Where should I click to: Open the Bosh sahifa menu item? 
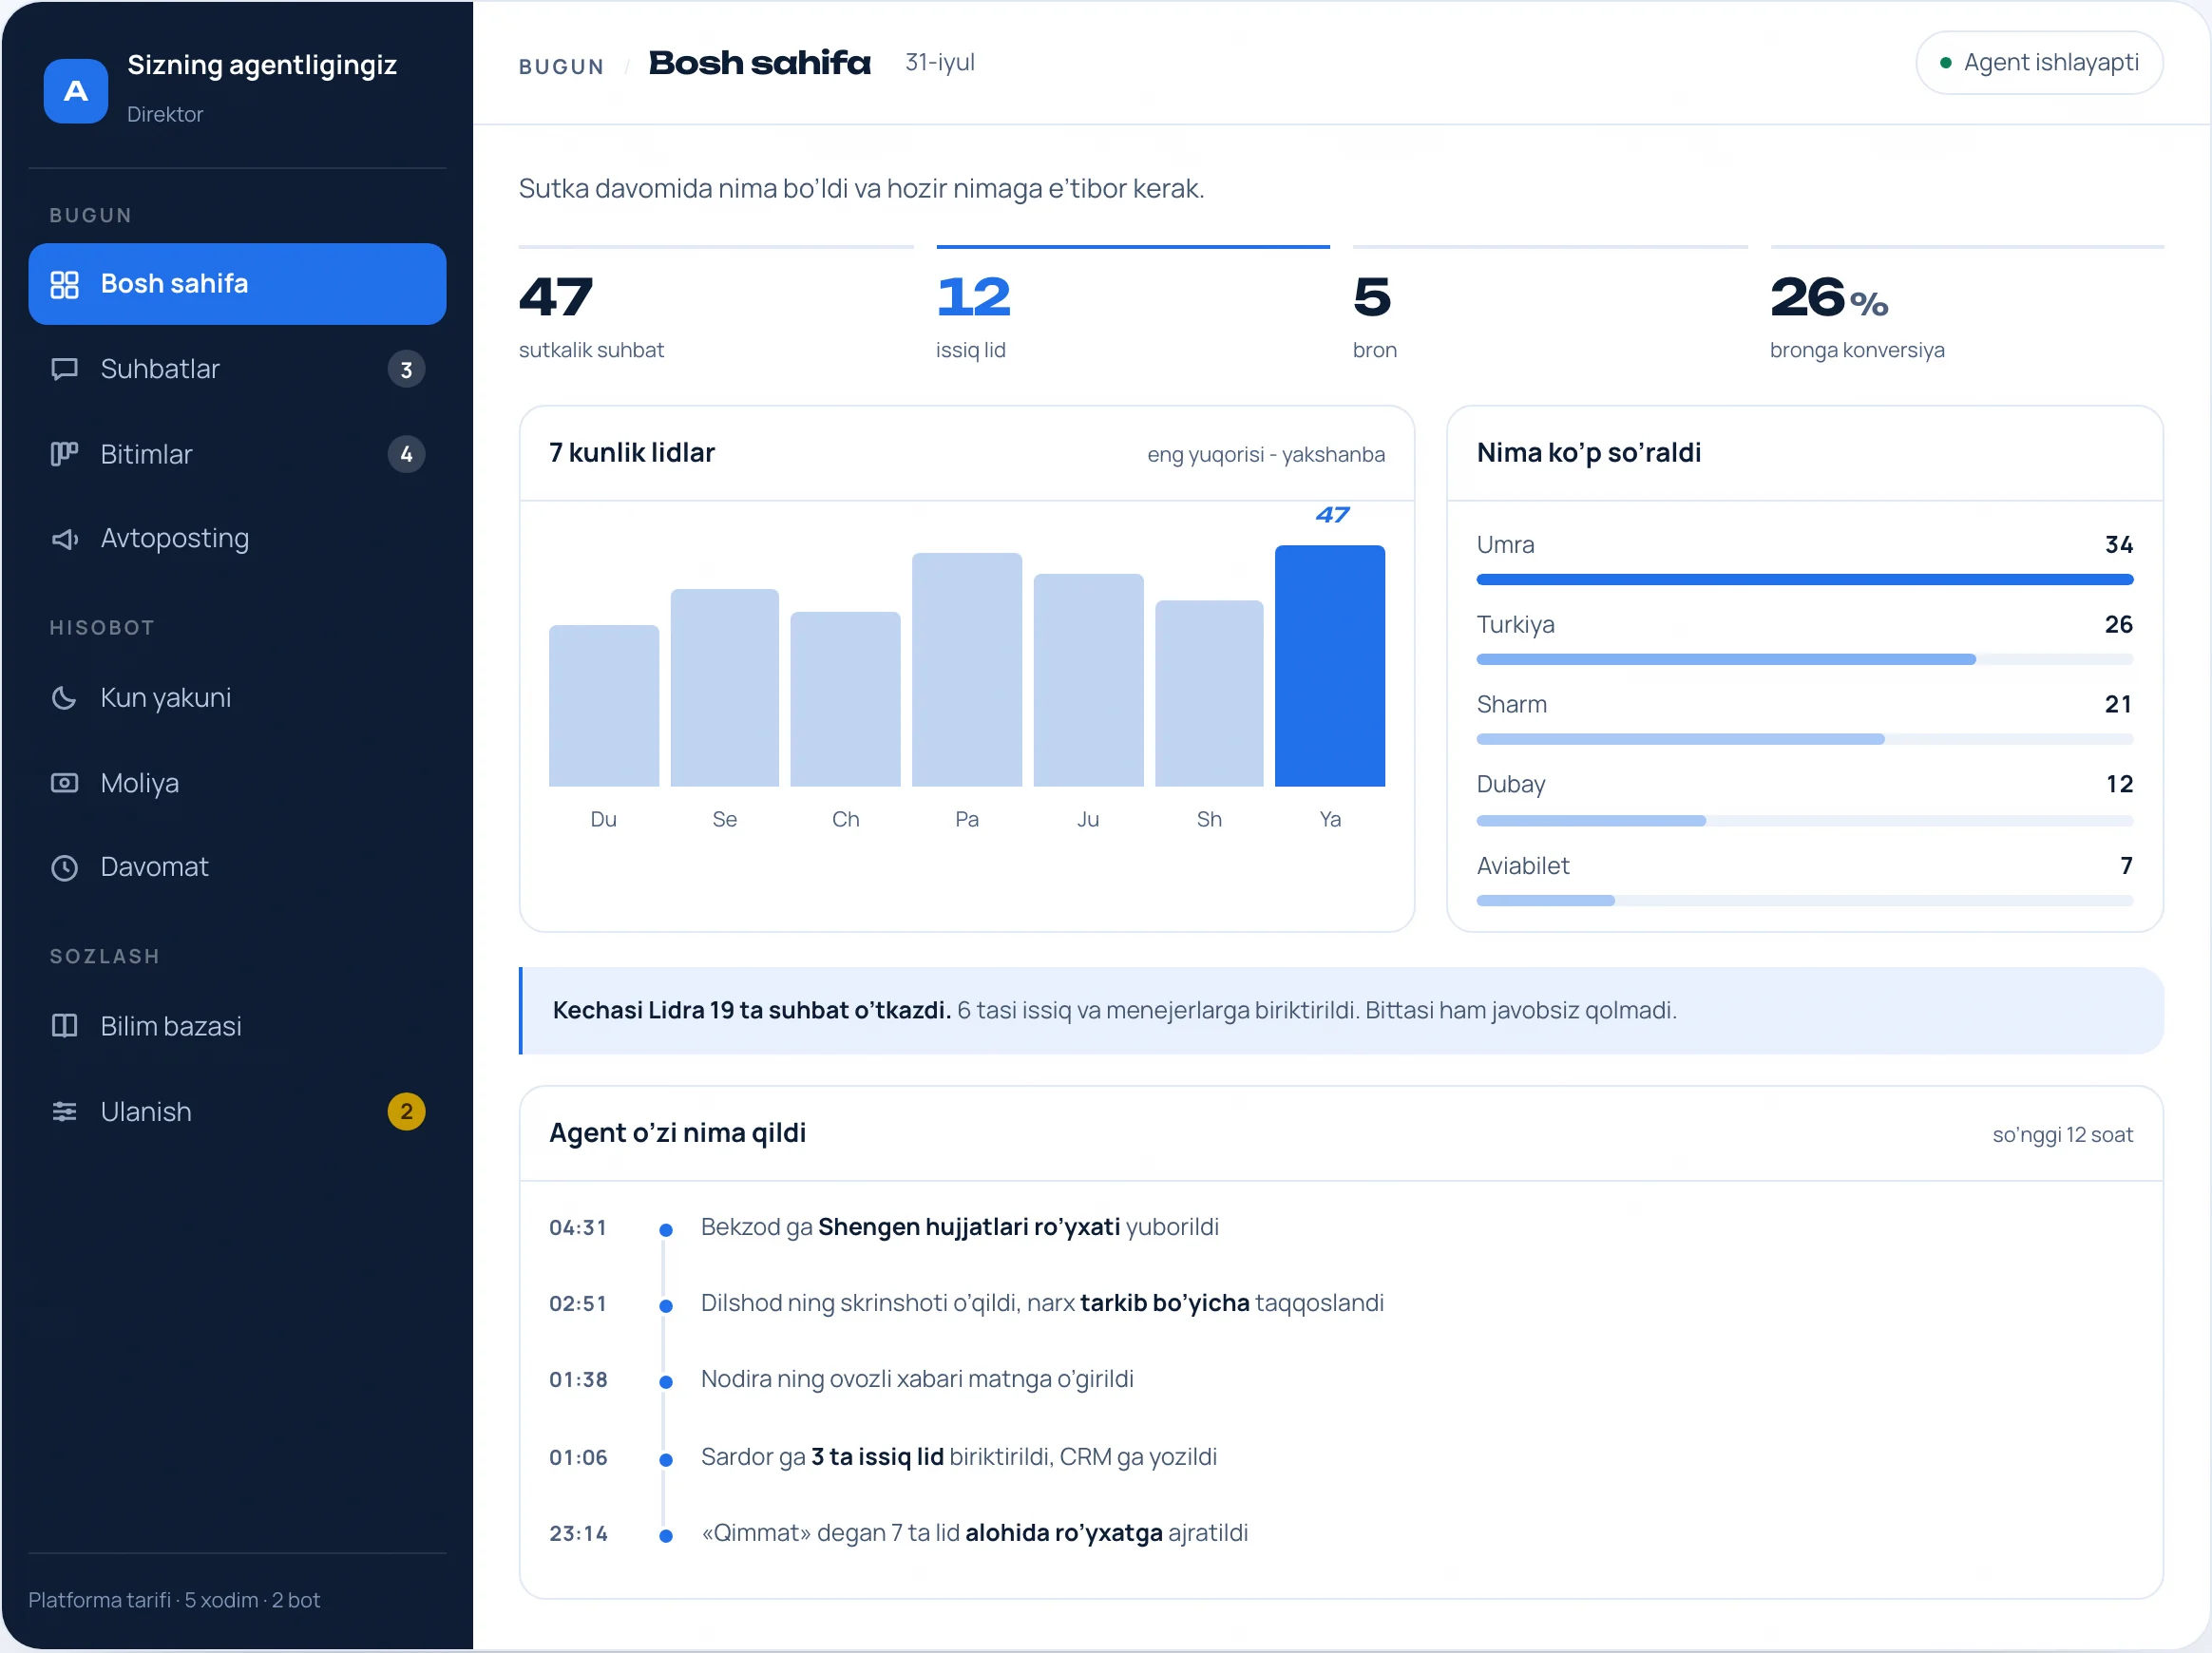click(237, 284)
